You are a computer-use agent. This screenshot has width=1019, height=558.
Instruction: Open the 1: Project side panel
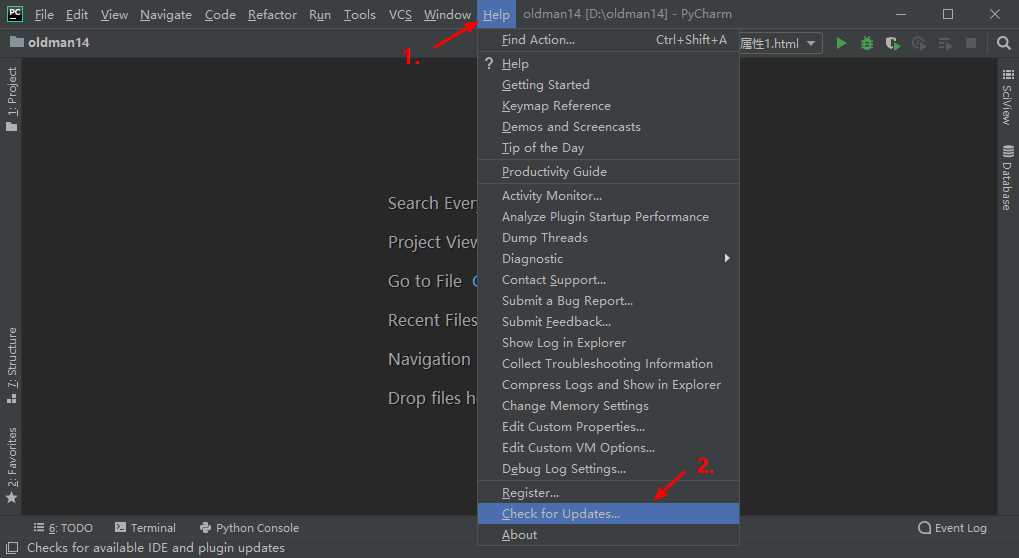(x=12, y=99)
